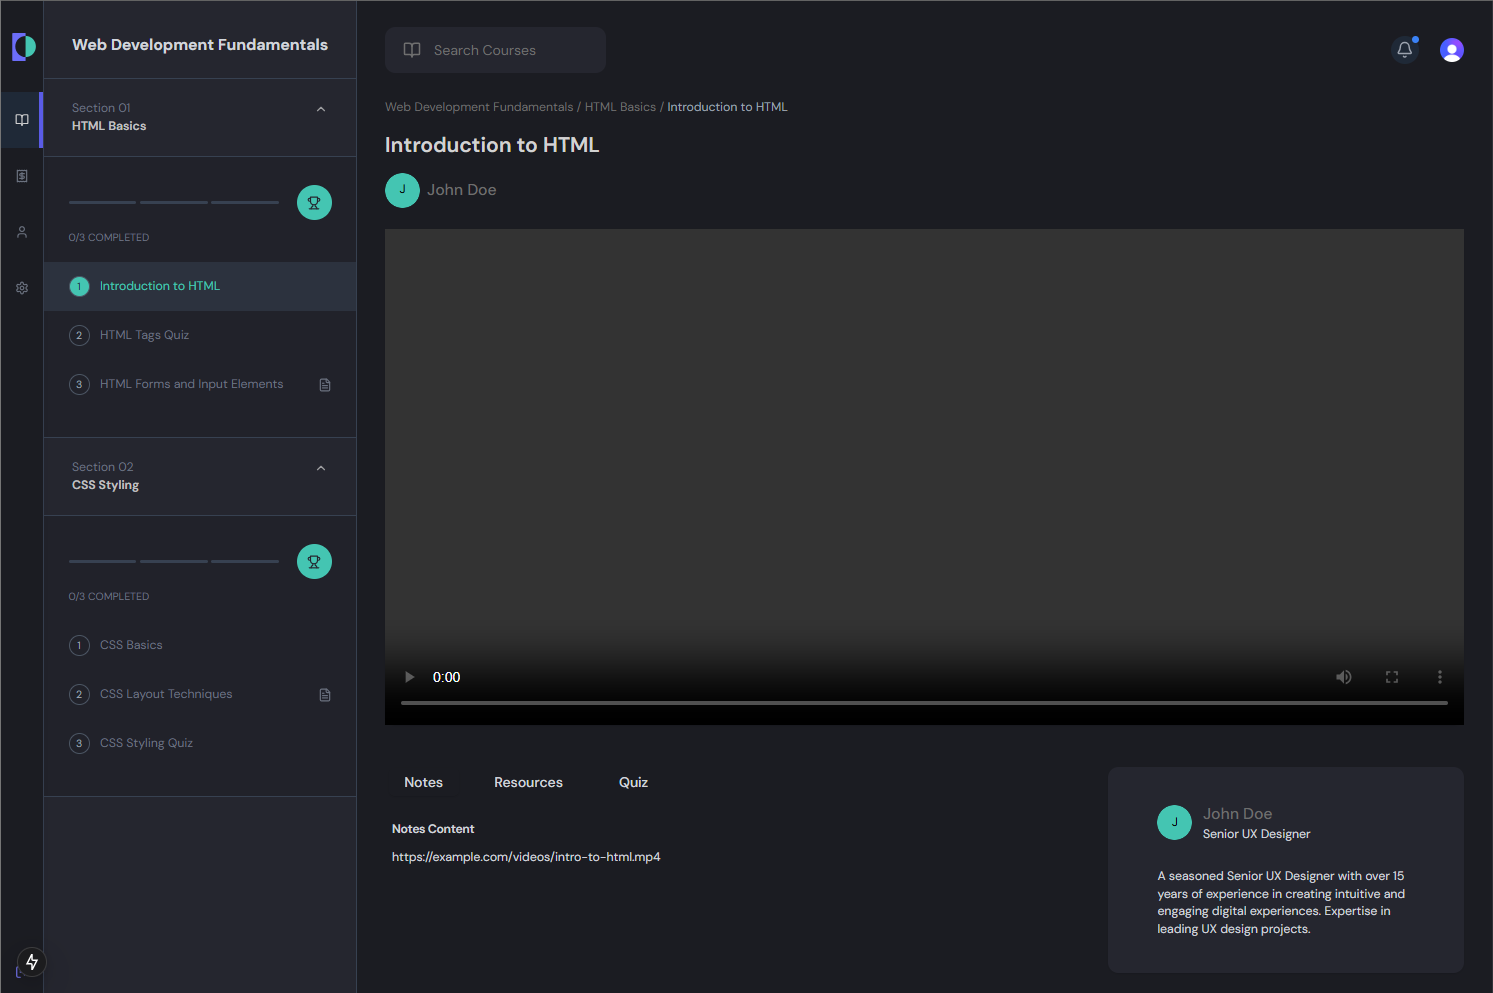Open lesson CSS Basics
Screen dimensions: 1493x993
tap(200, 646)
